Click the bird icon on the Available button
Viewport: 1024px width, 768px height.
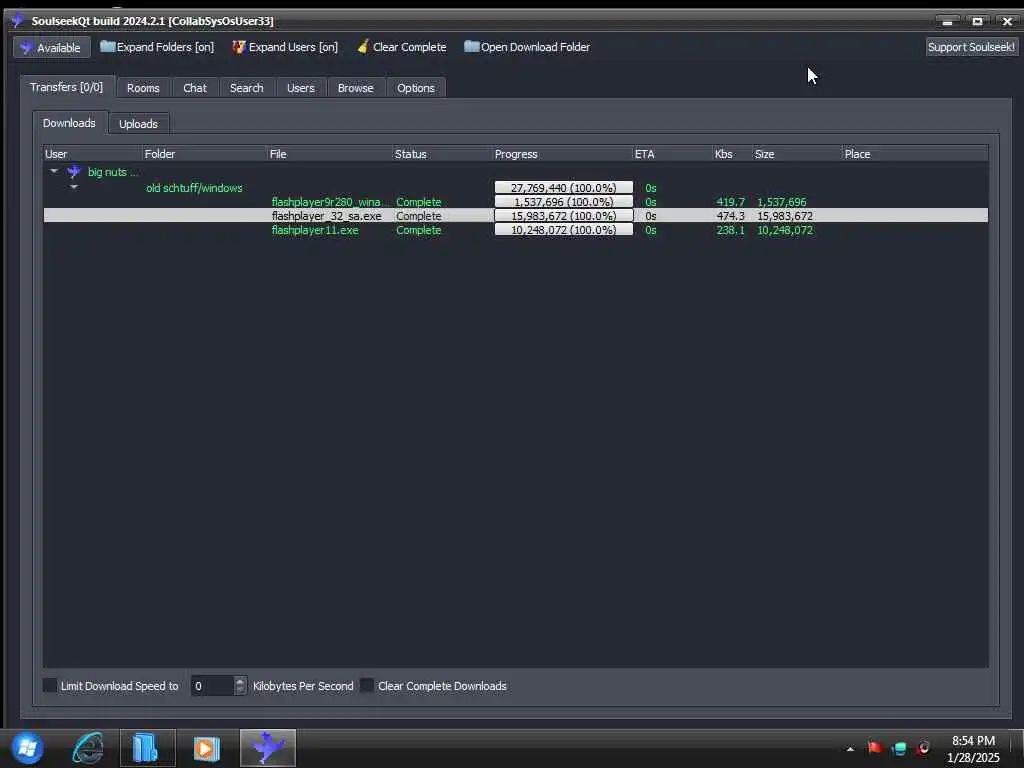pos(26,48)
